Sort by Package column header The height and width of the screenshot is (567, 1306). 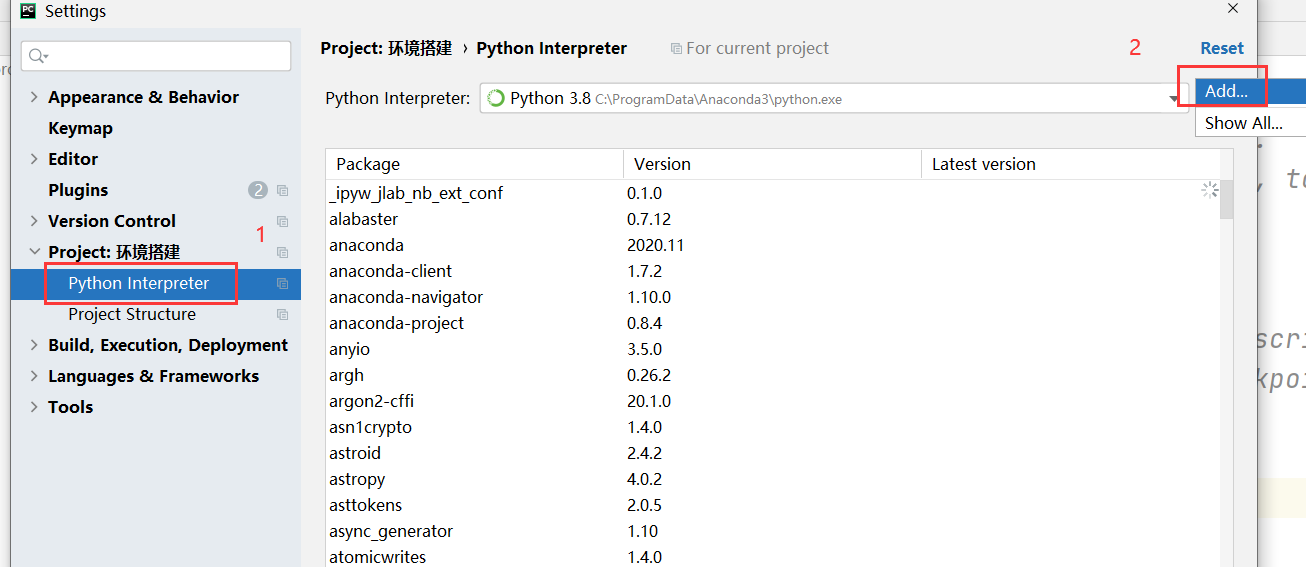point(474,164)
